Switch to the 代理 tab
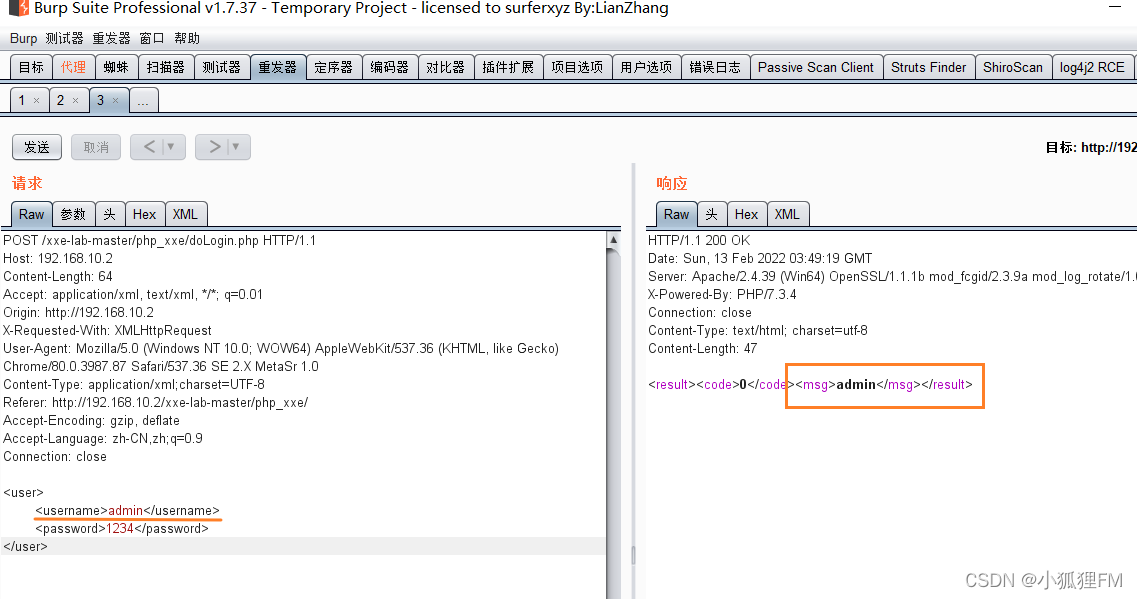 coord(73,67)
